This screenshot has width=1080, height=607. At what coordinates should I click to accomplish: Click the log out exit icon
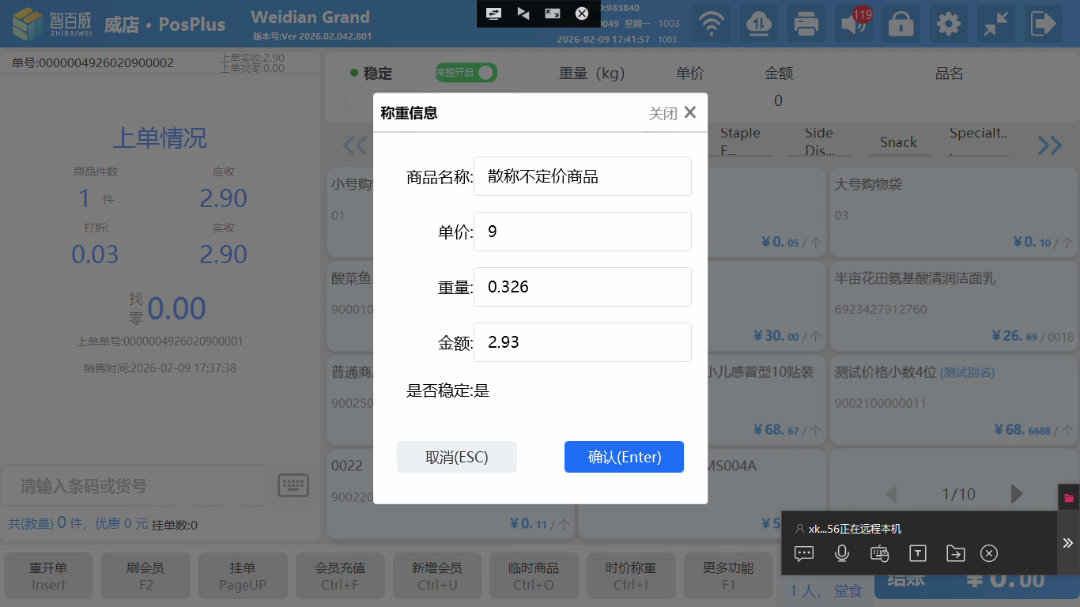[1042, 23]
